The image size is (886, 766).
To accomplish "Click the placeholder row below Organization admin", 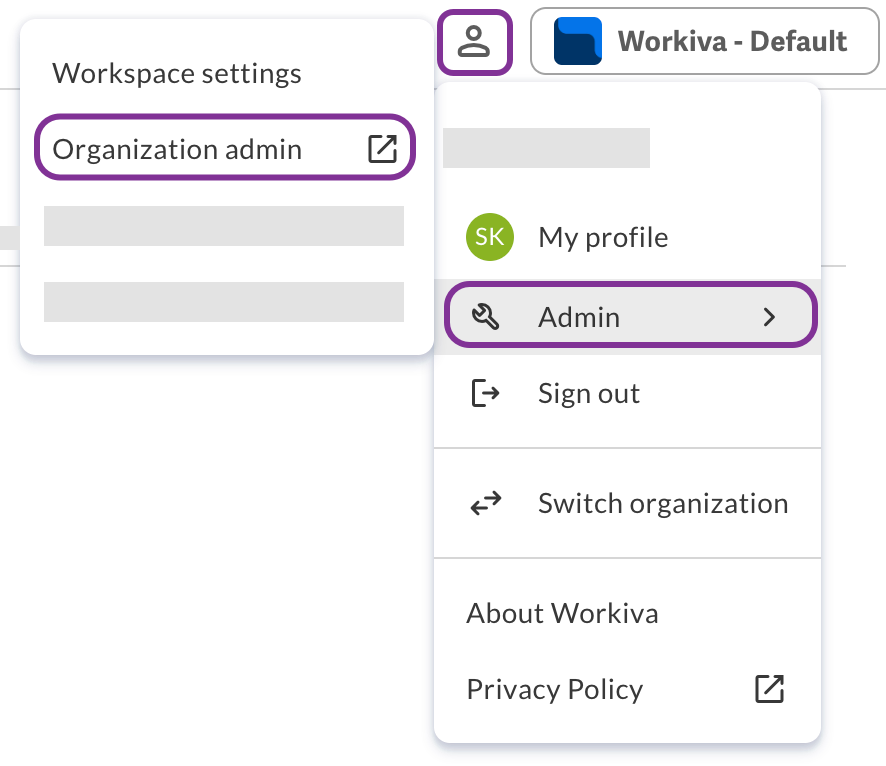I will point(224,226).
